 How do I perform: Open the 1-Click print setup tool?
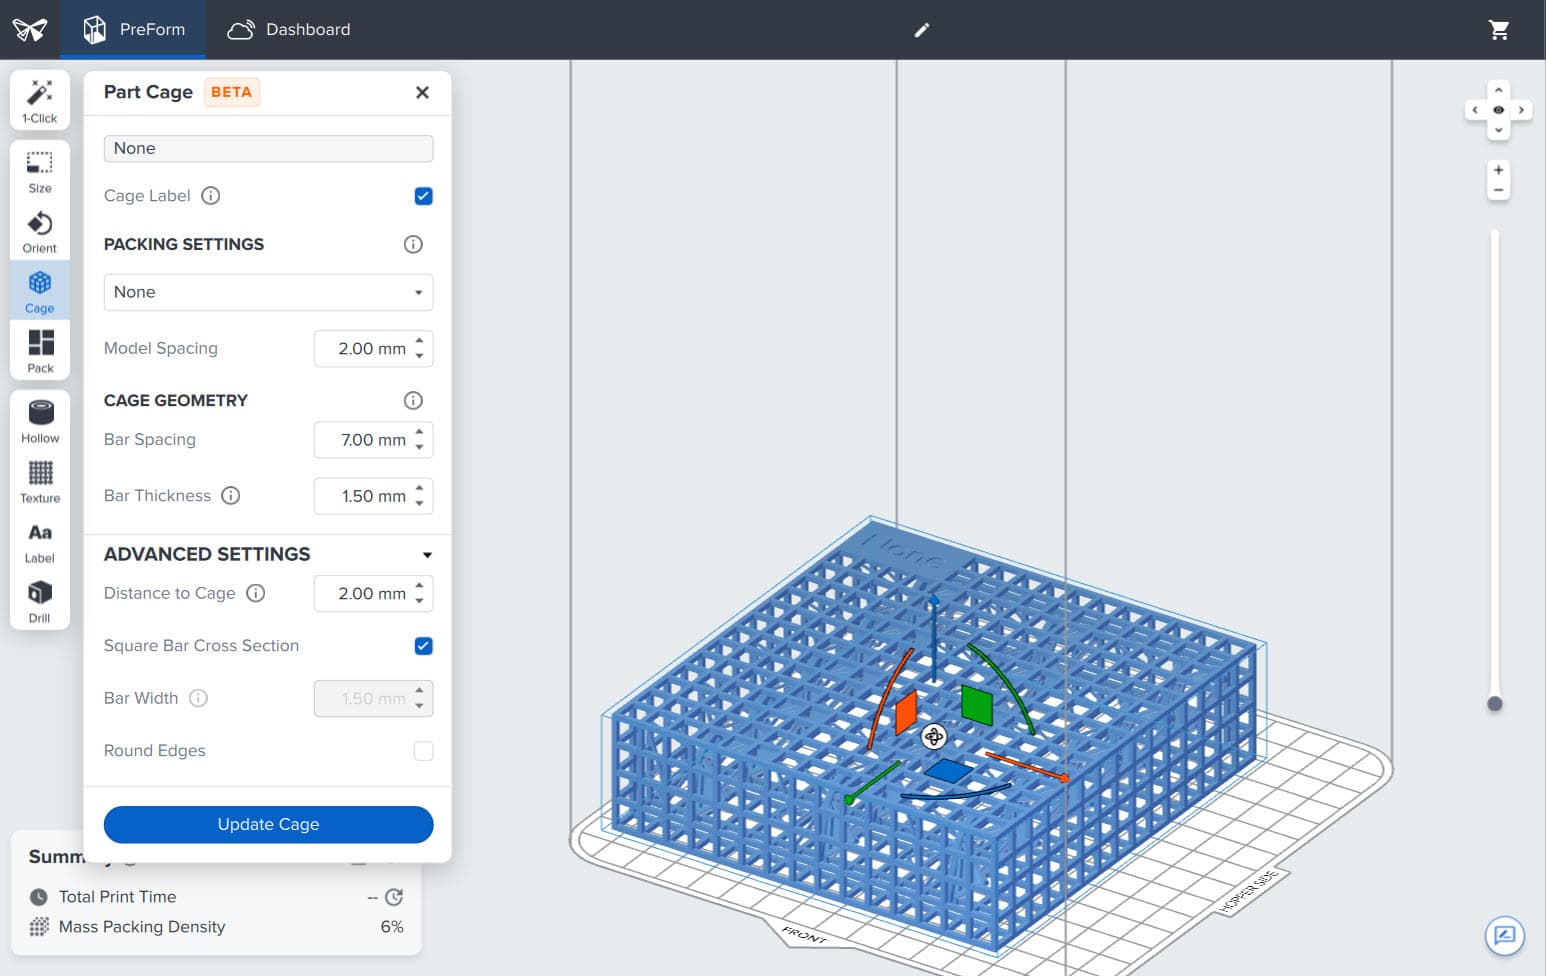click(x=40, y=100)
